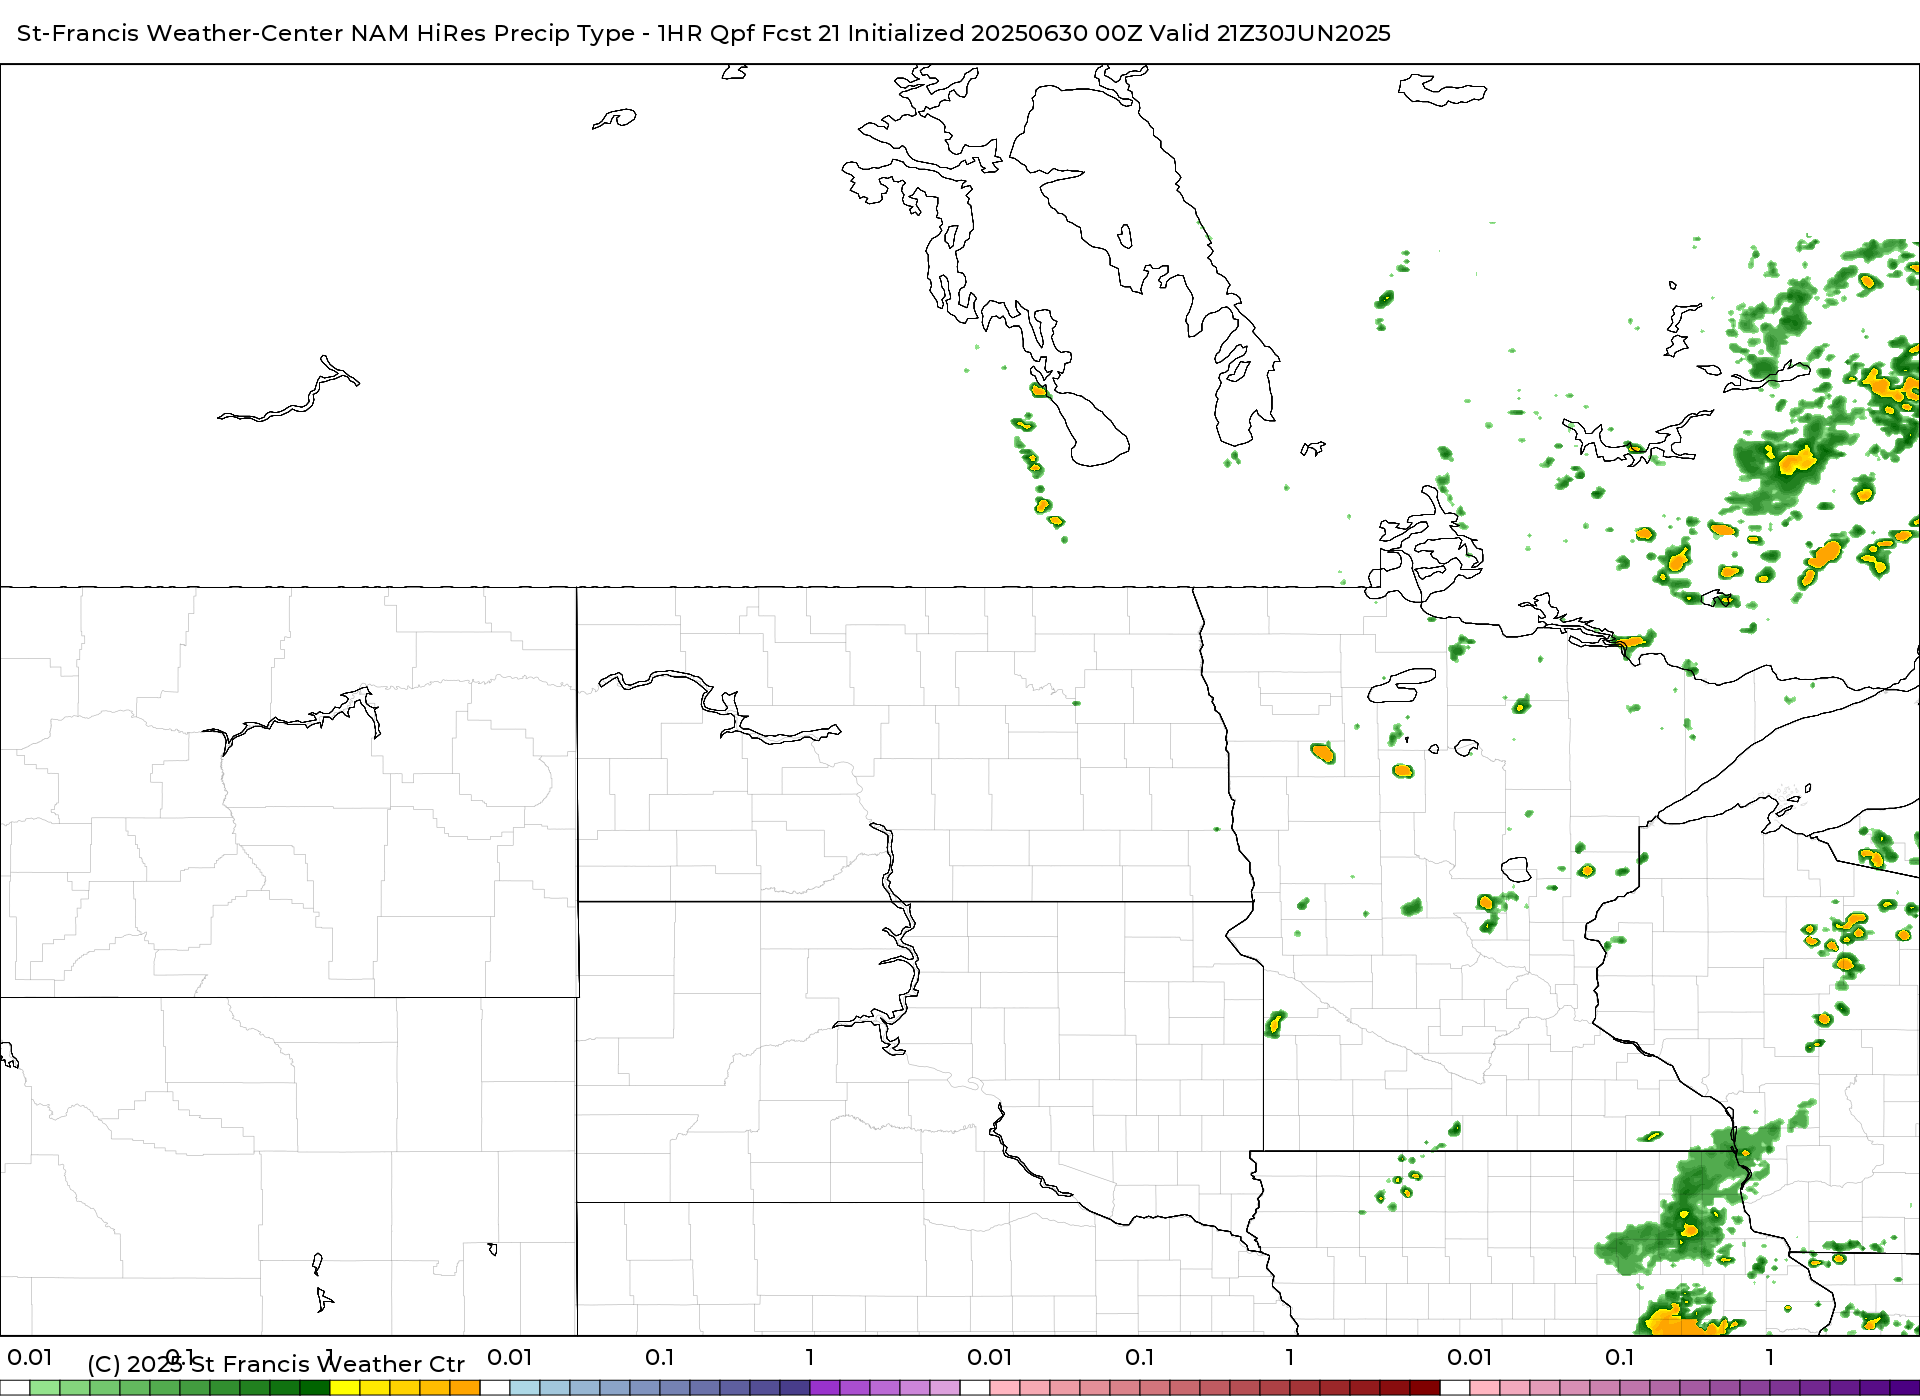Click the 0.1 label above the blue scale

click(x=660, y=1357)
